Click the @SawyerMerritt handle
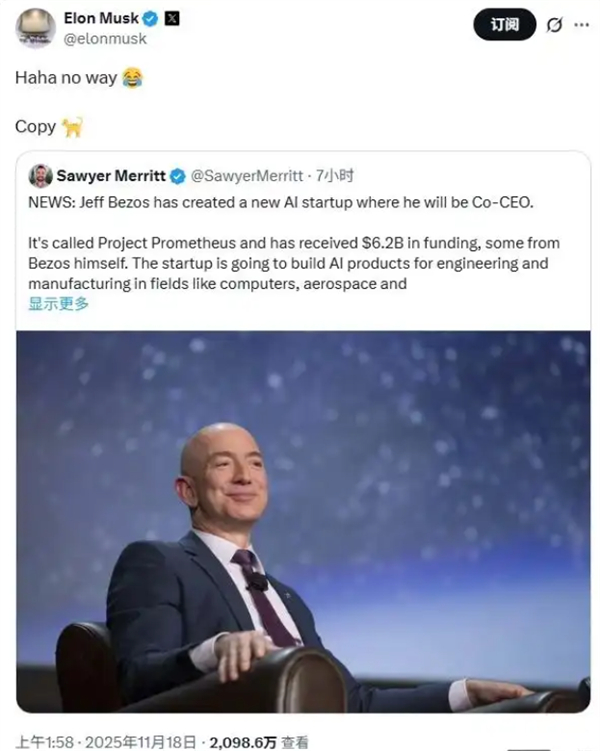 point(246,176)
